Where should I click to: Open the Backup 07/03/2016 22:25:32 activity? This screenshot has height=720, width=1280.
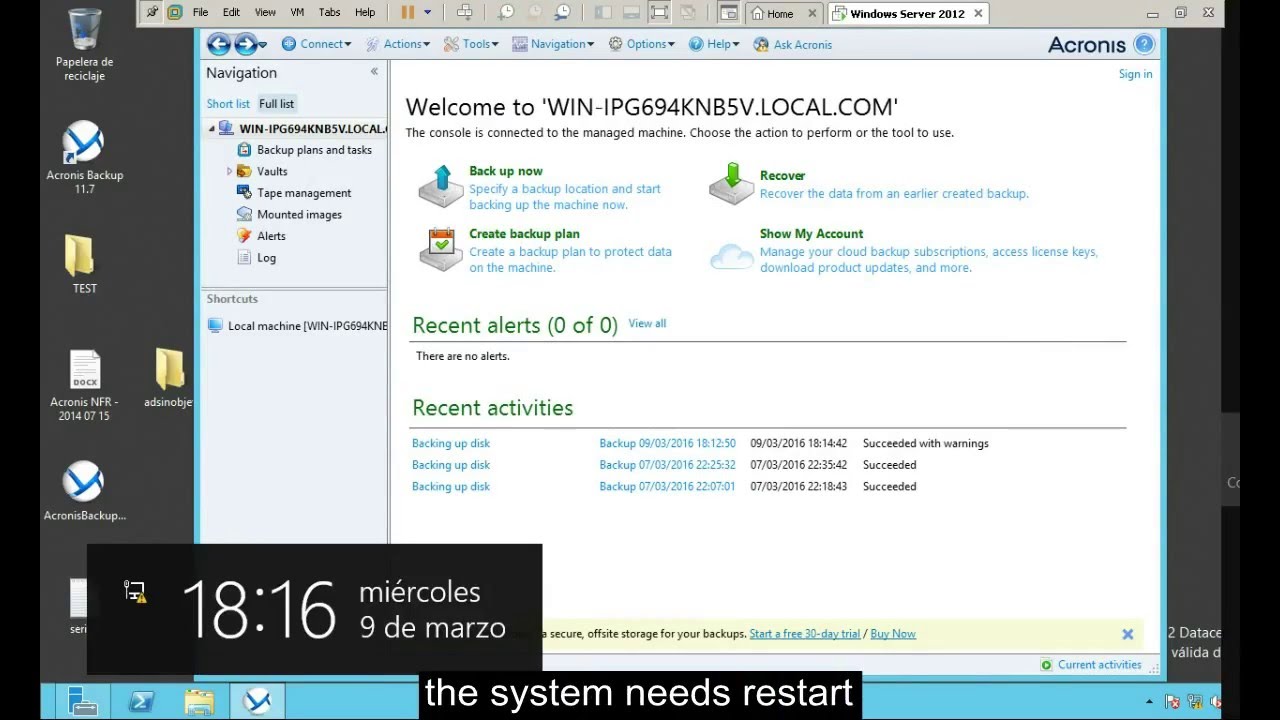coord(667,465)
